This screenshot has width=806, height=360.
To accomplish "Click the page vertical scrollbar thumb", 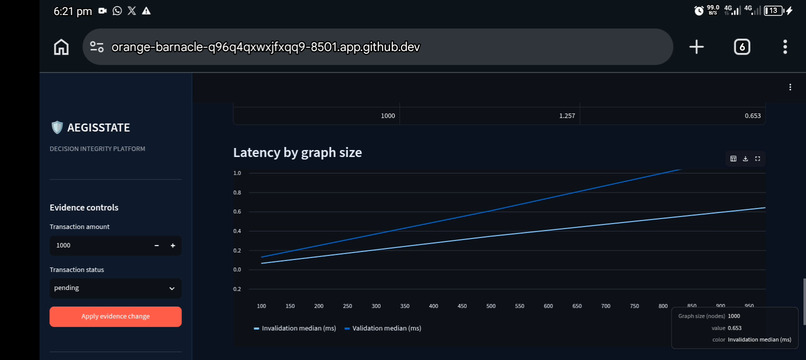I will pyautogui.click(x=804, y=302).
